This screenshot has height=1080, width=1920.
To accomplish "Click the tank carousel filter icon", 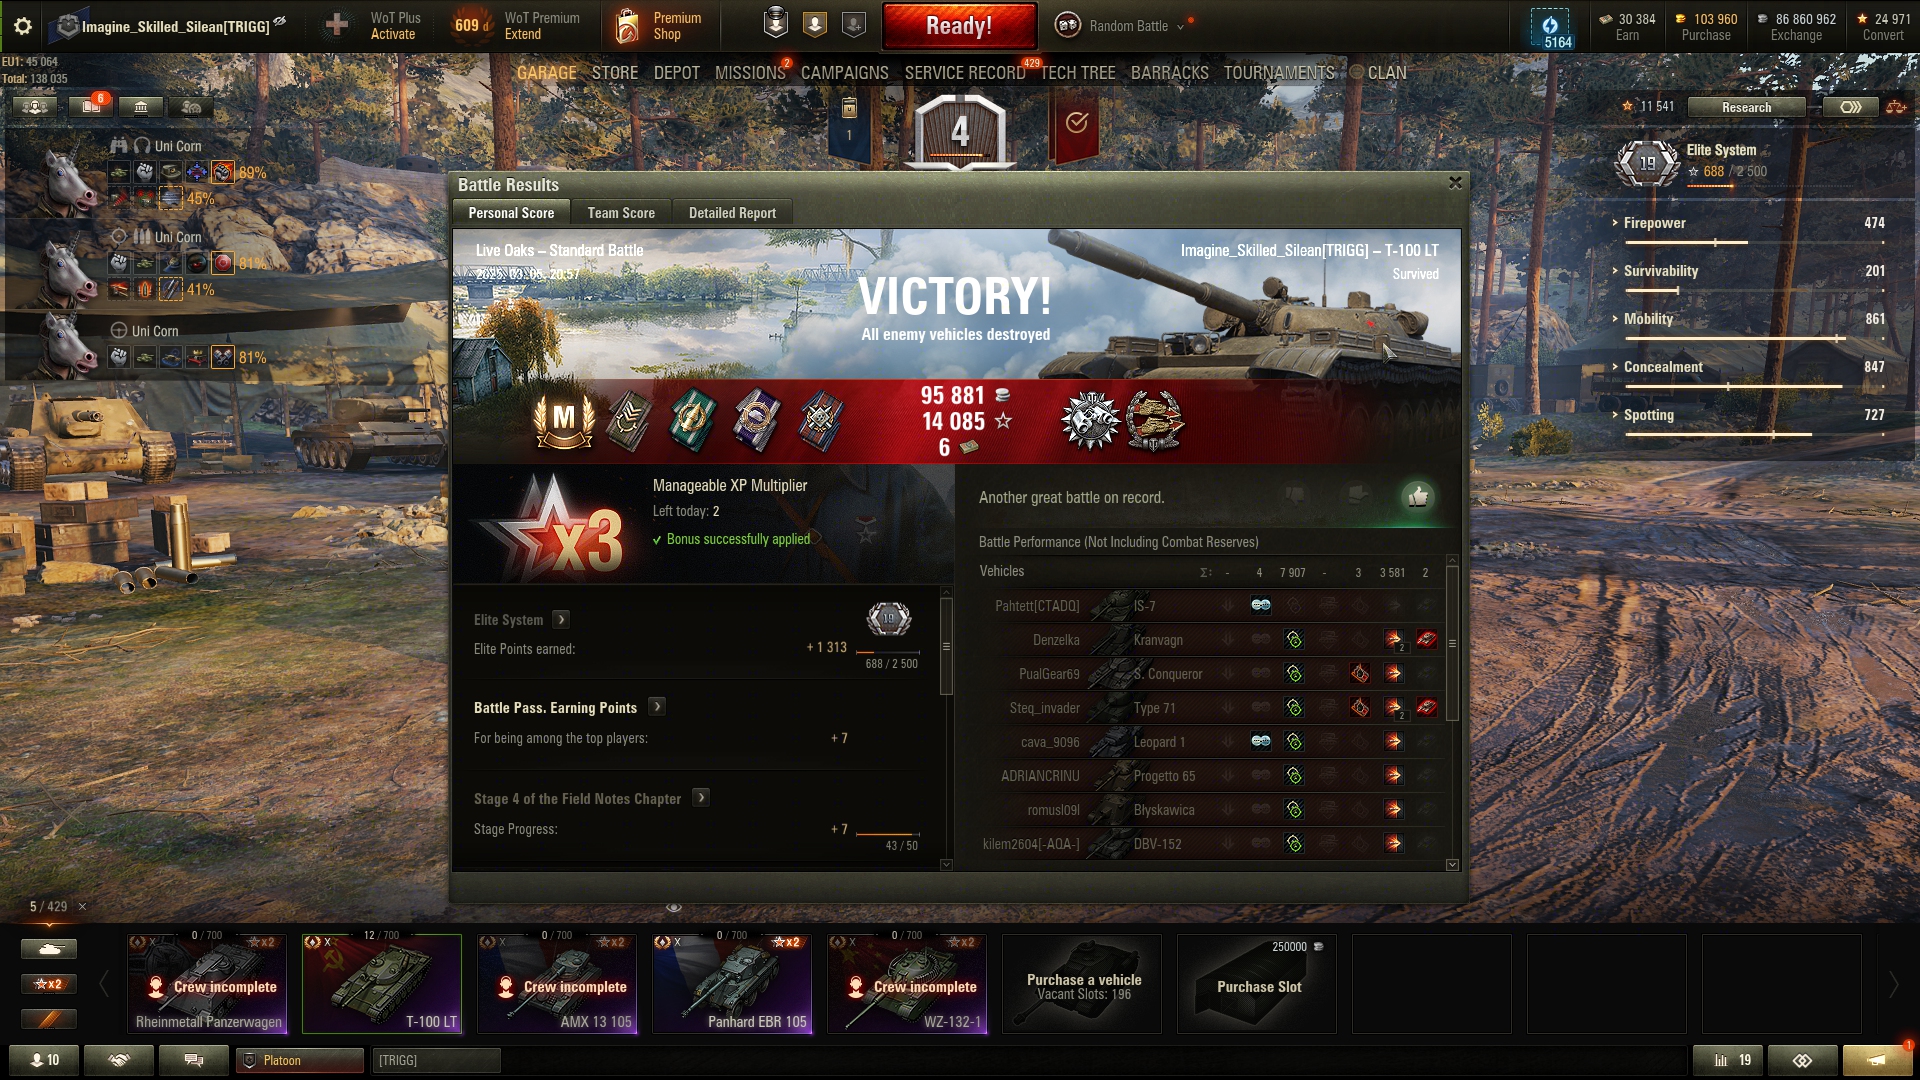I will pos(49,948).
